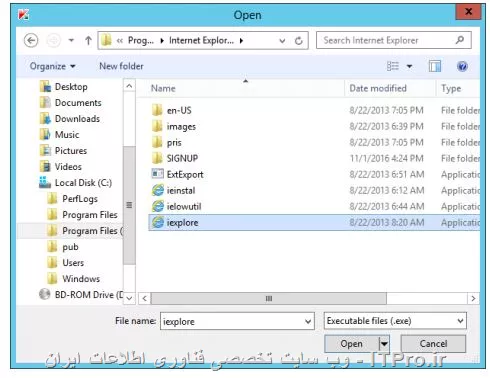Viewport: 490px width, 378px height.
Task: Click the horizontal scrollbar right arrow
Action: (473, 298)
